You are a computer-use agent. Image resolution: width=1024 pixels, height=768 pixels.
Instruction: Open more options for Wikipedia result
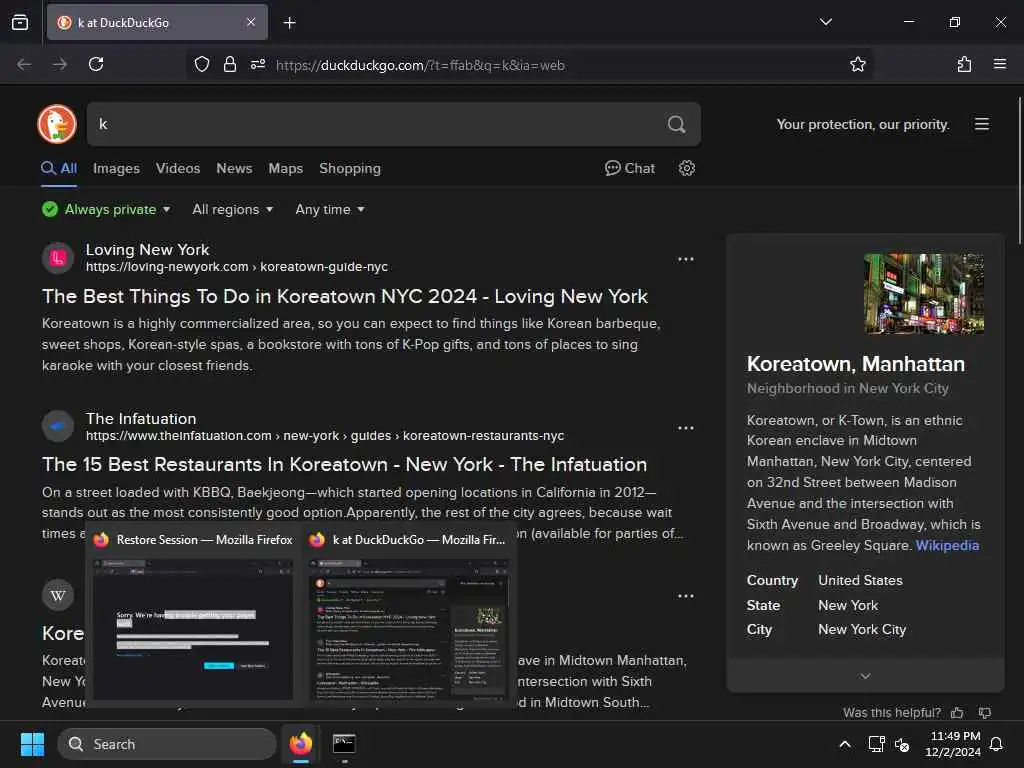[686, 596]
